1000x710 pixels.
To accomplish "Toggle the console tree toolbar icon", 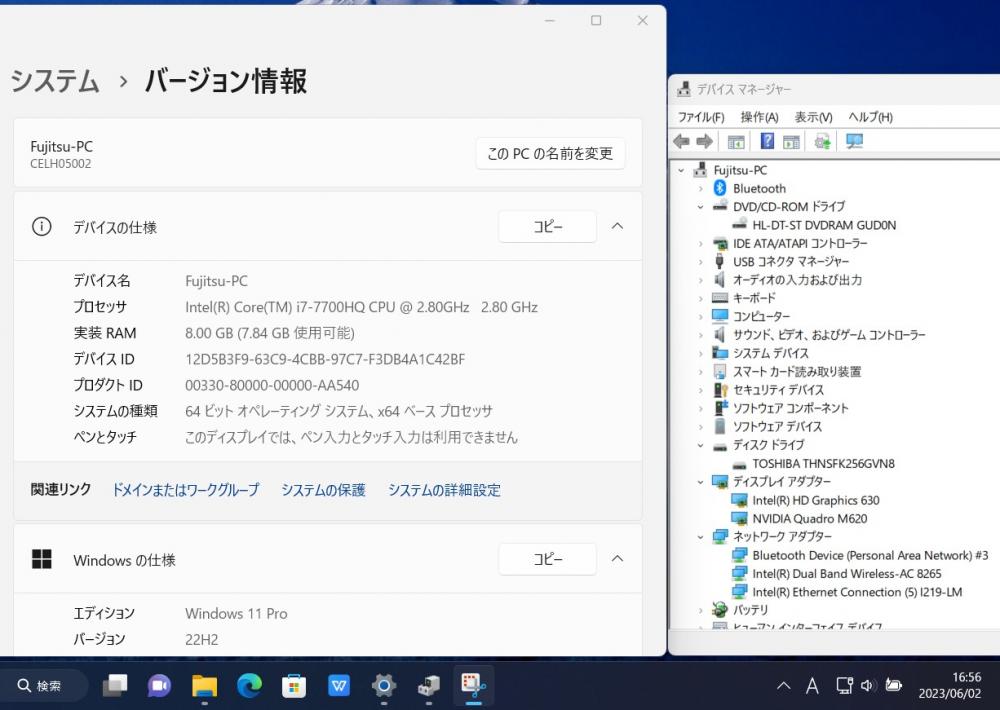I will tap(736, 142).
